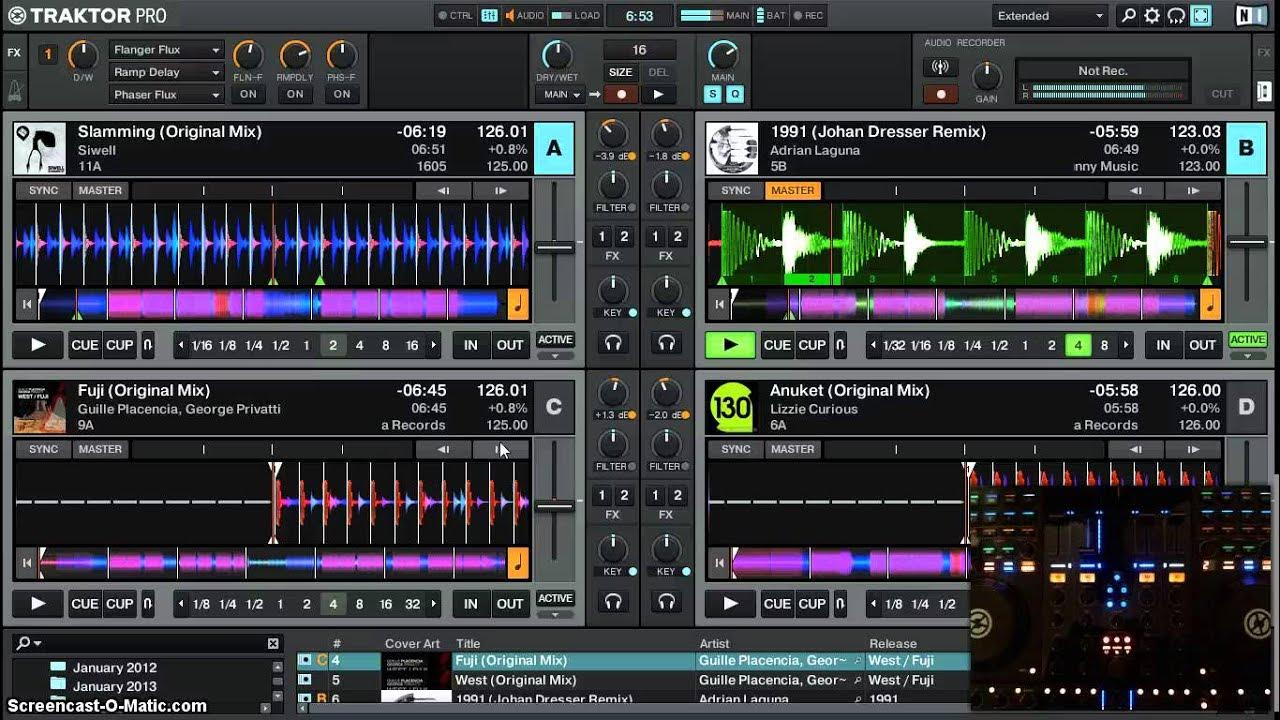Click the broadcast icon in Audio Recorder

click(x=940, y=68)
